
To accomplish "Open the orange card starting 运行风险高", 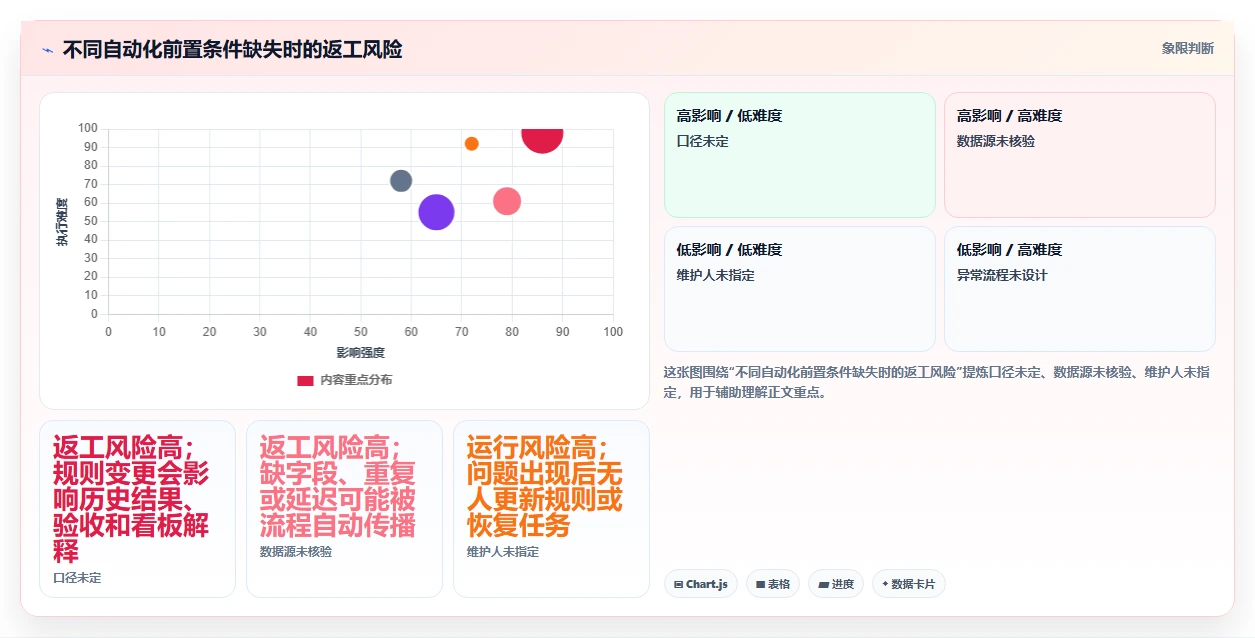I will [551, 509].
